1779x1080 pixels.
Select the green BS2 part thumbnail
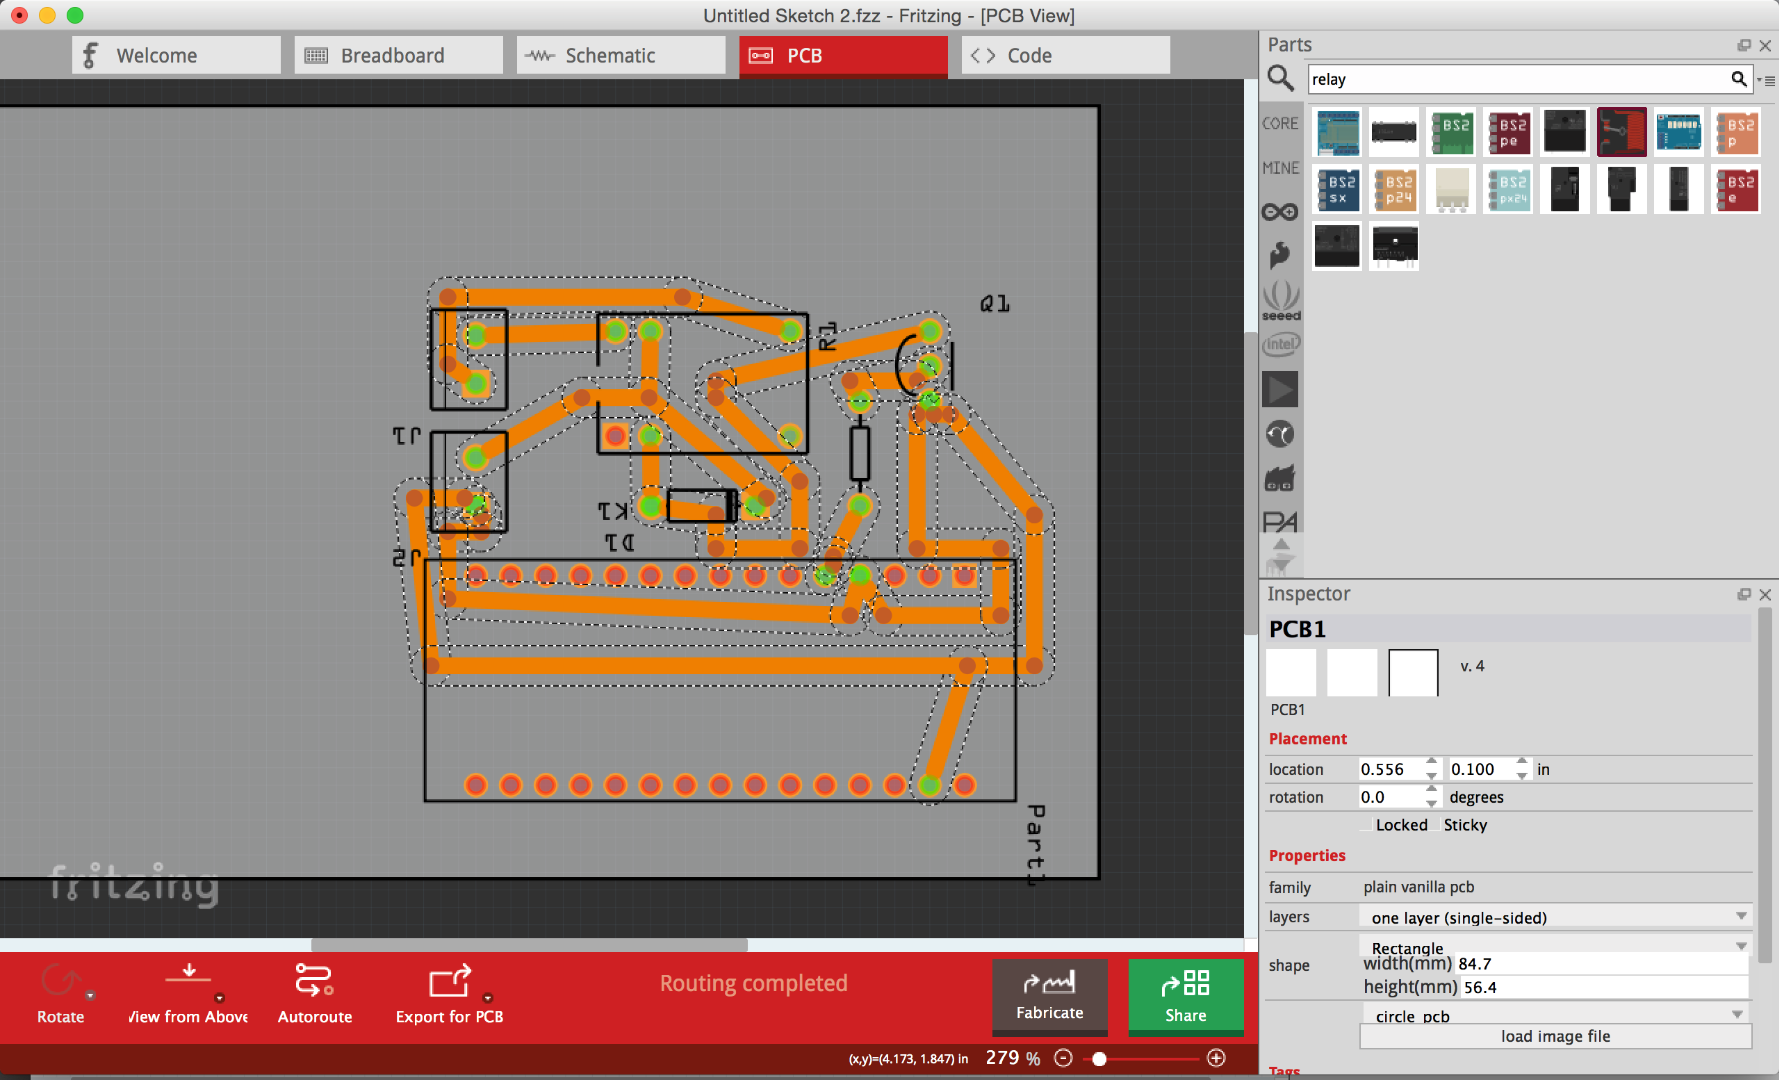[x=1451, y=132]
